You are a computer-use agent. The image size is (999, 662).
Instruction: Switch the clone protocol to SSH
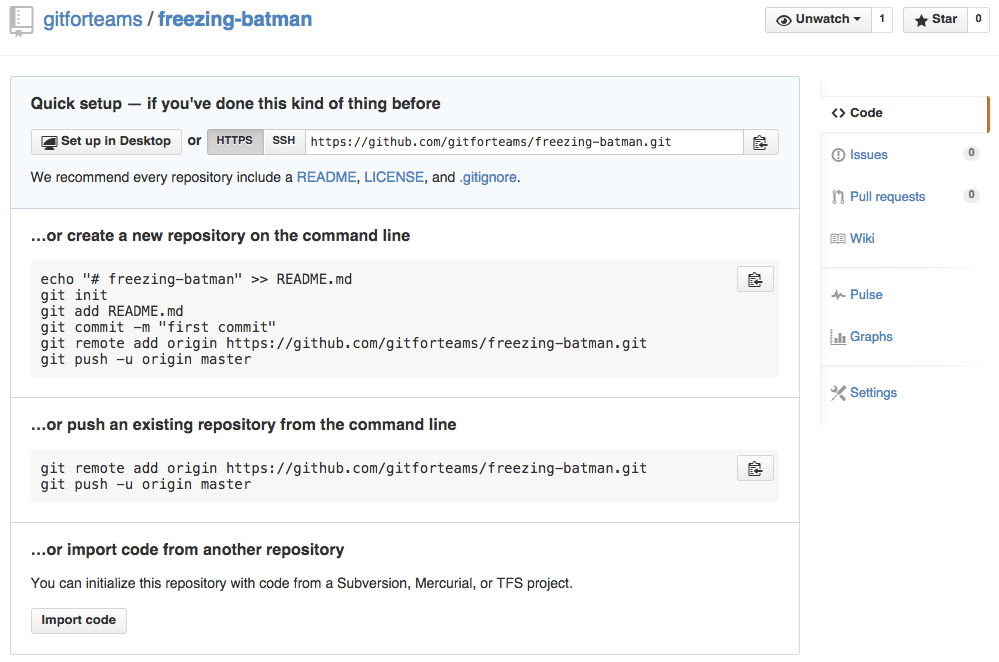[x=283, y=141]
